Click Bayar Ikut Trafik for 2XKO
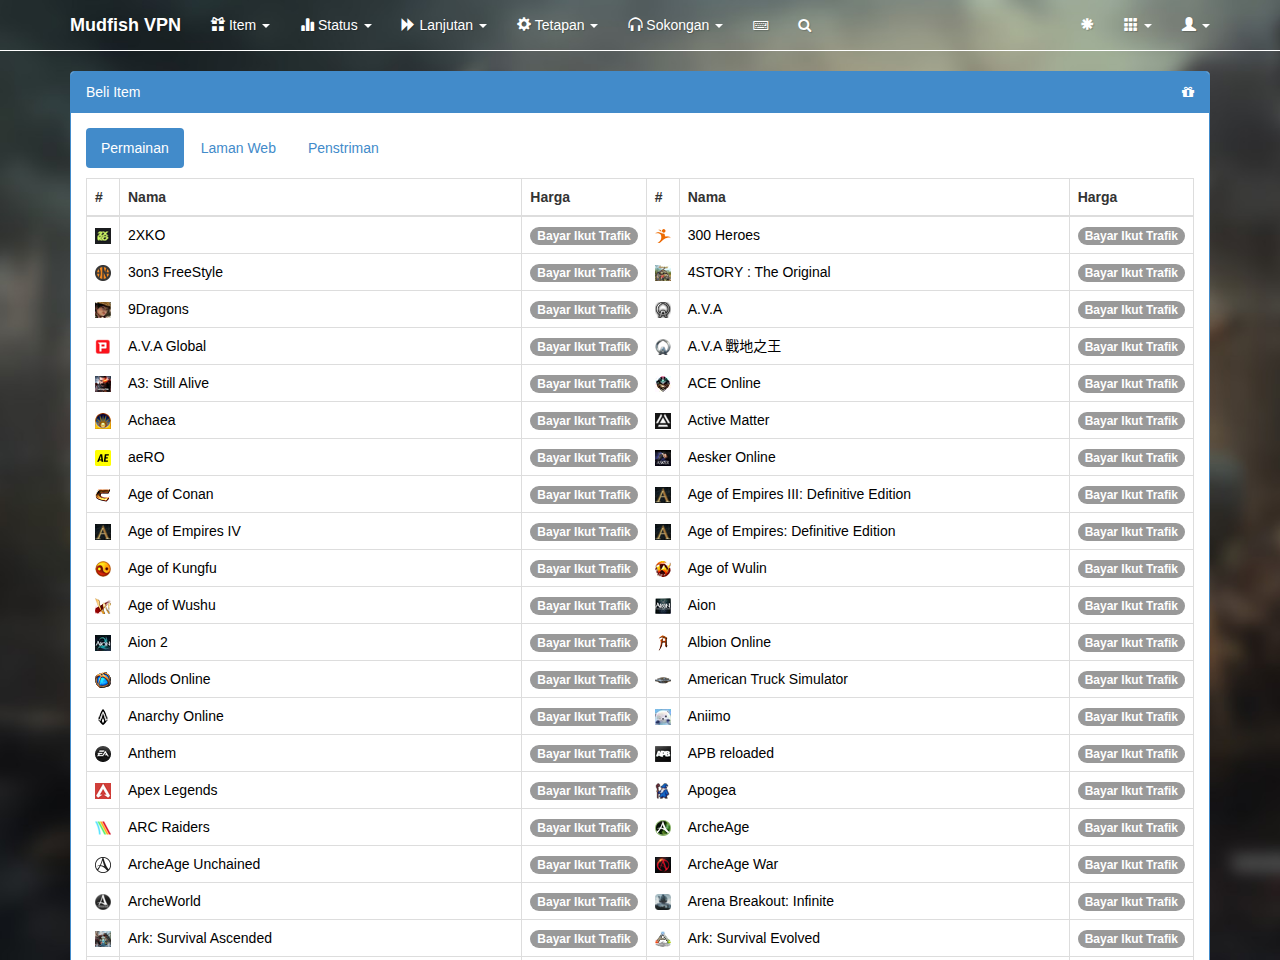The height and width of the screenshot is (960, 1280). click(x=584, y=236)
